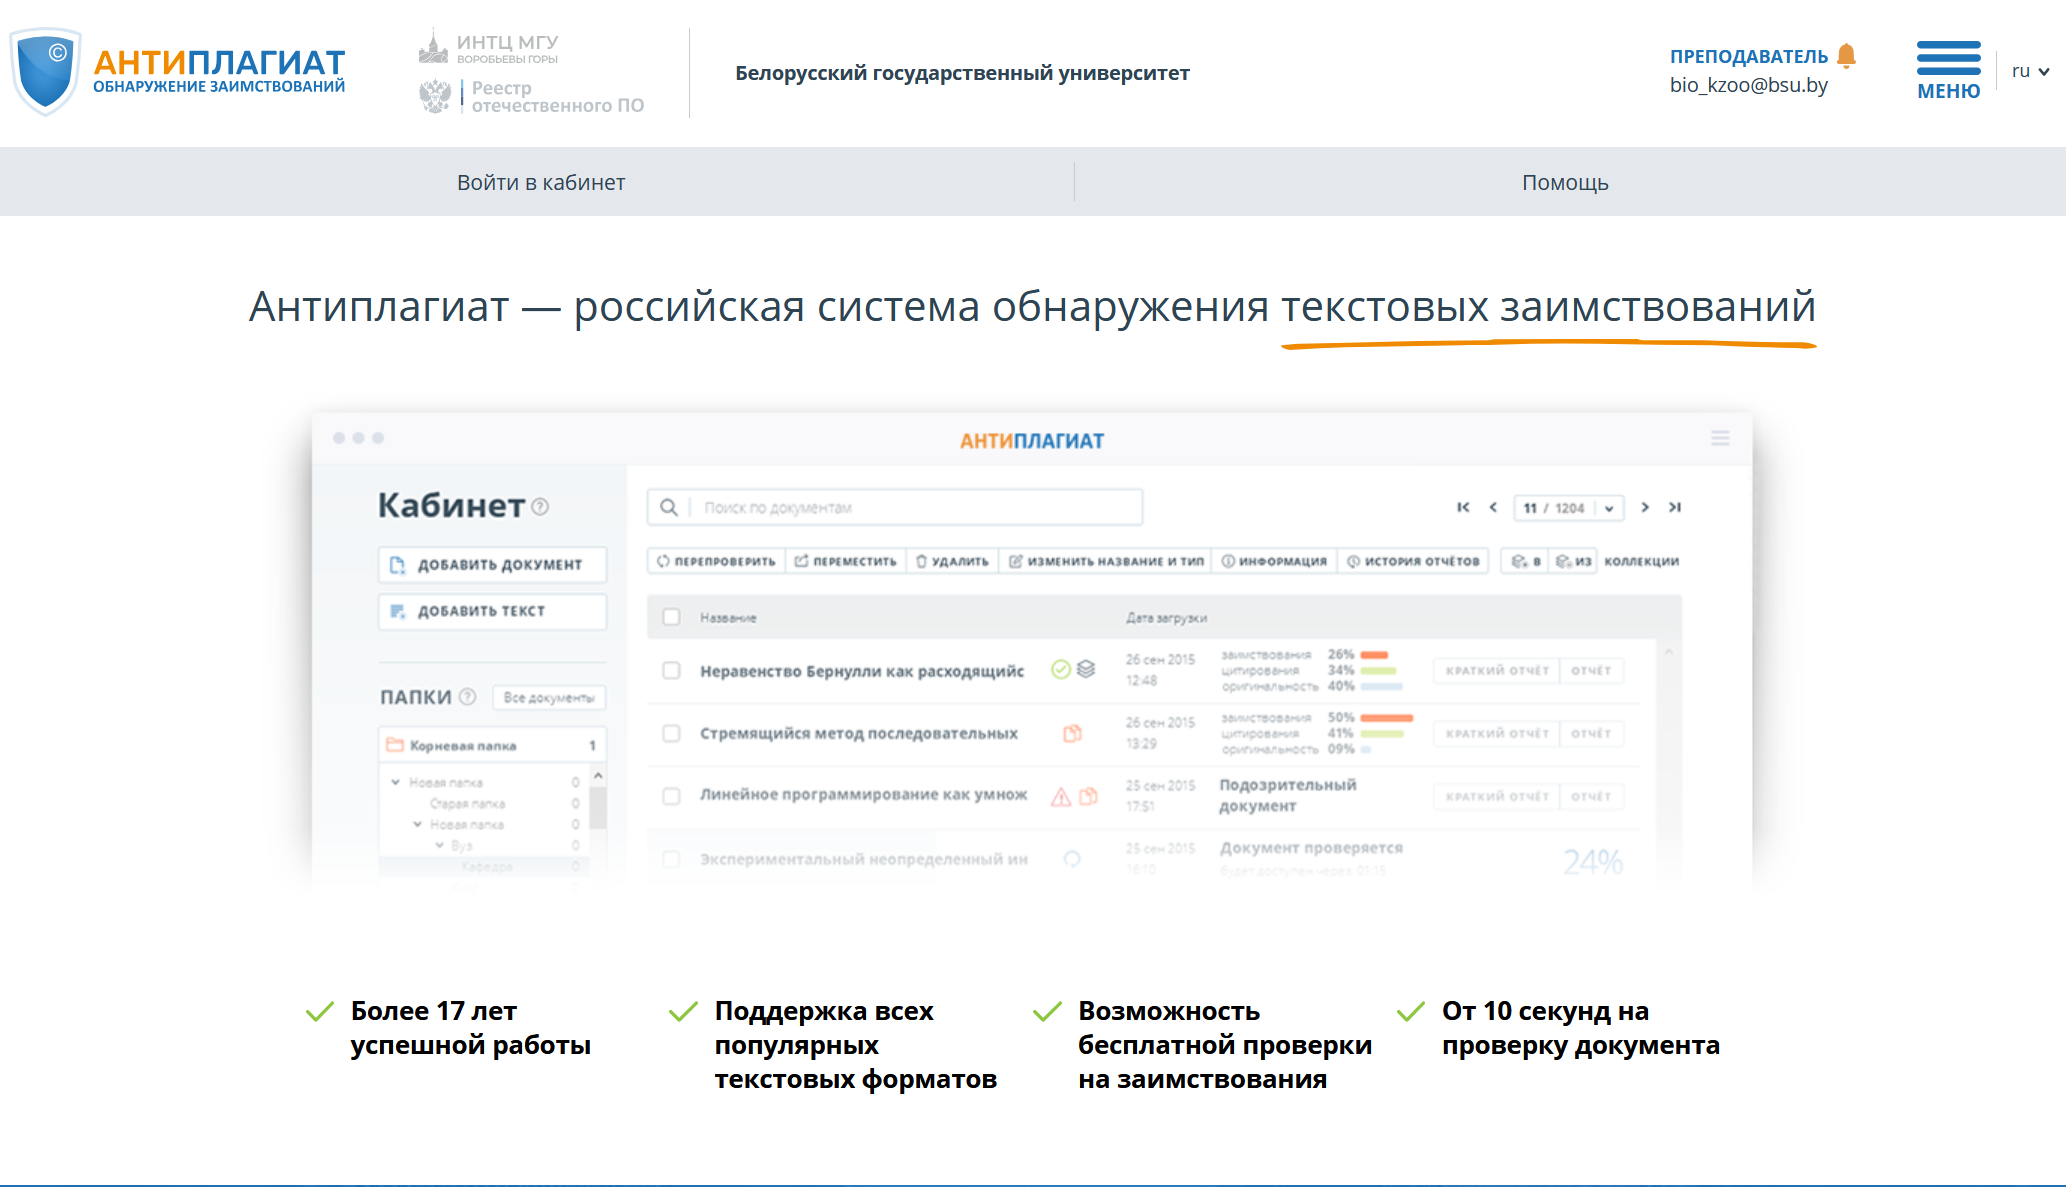Collapse Новая папка tree chevron in preview
This screenshot has height=1187, width=2066.
coord(396,782)
